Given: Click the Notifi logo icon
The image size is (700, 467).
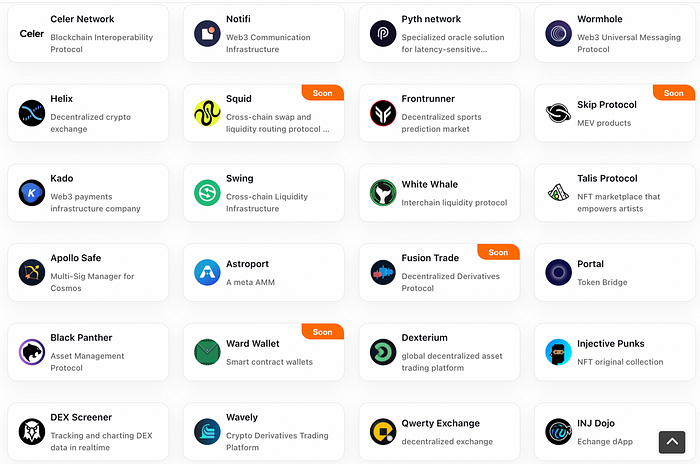Looking at the screenshot, I should click(x=207, y=33).
